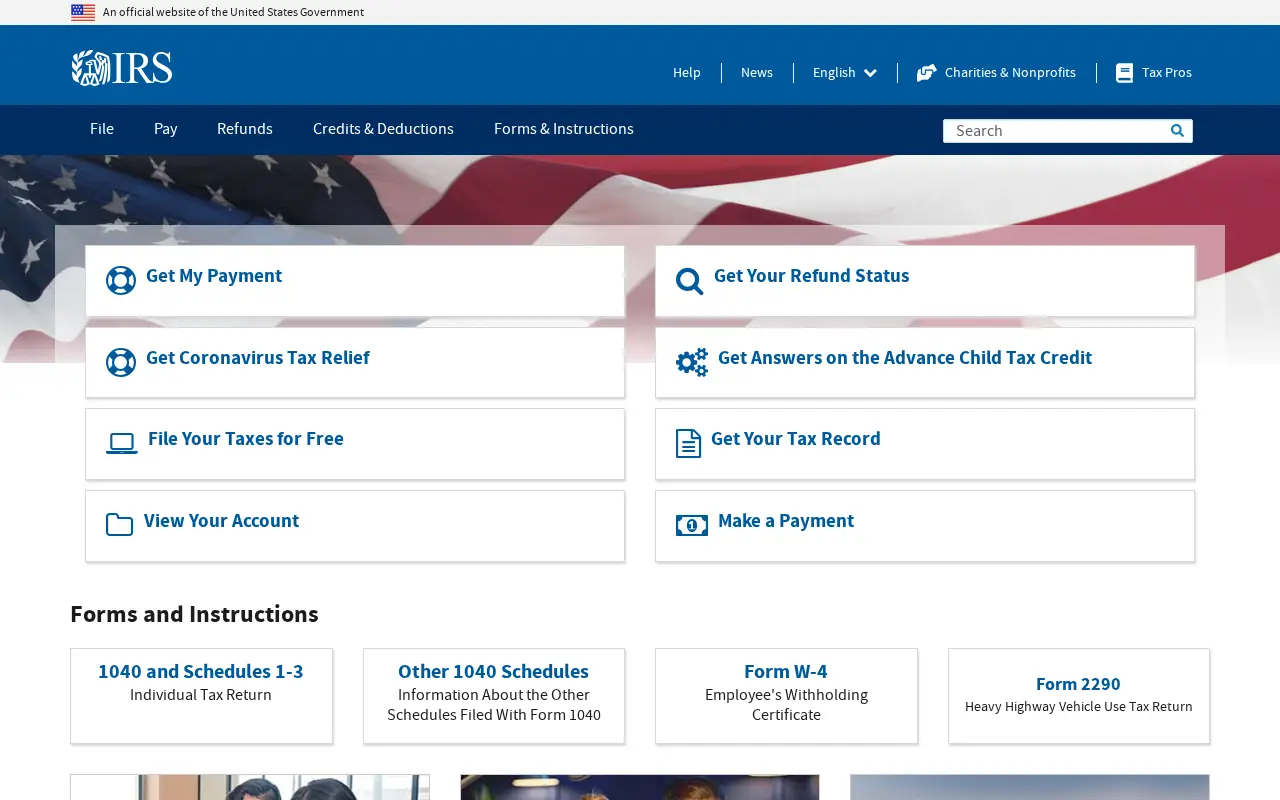Viewport: 1280px width, 800px height.
Task: Open Get Your Tax Record link
Action: pos(925,444)
